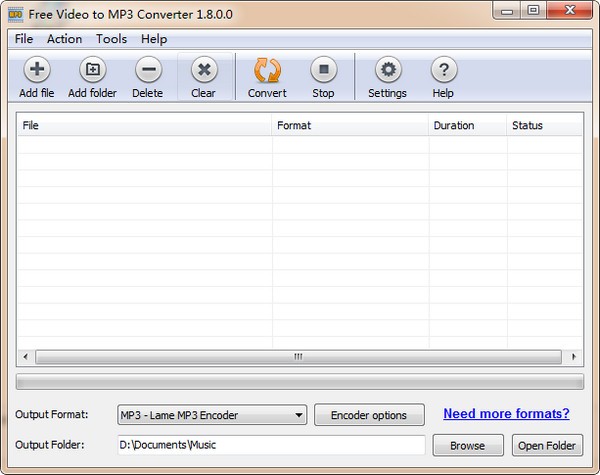Click the app icon in title bar
600x475 pixels.
click(16, 15)
